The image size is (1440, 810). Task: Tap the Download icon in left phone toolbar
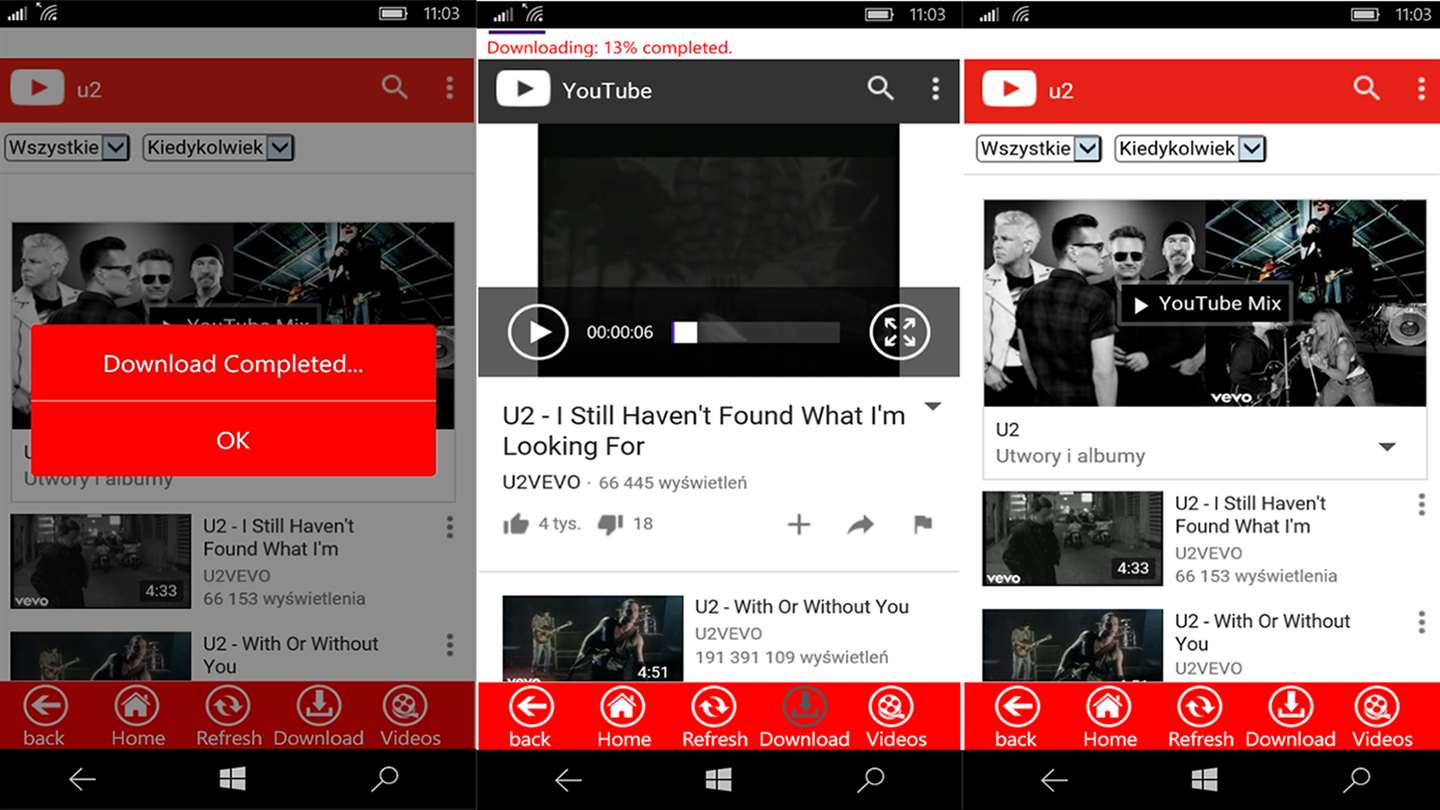click(319, 707)
